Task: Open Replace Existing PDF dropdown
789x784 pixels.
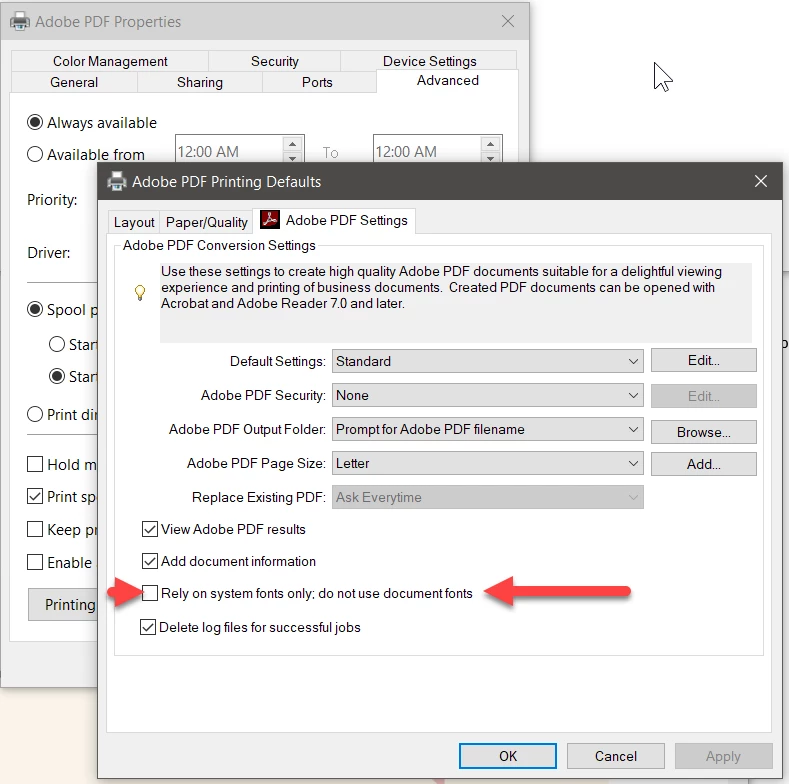Action: [487, 497]
